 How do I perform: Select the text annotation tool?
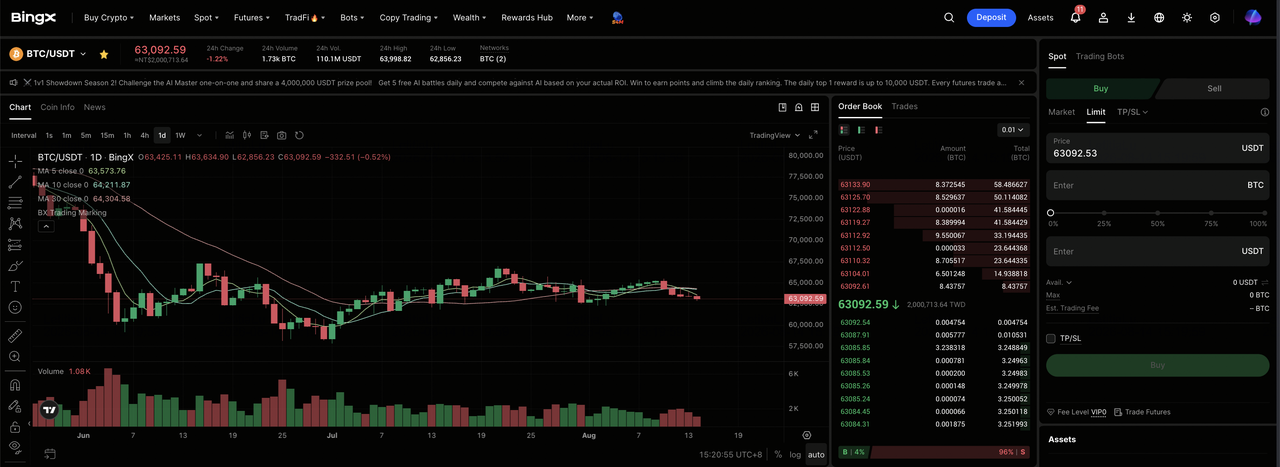point(15,286)
